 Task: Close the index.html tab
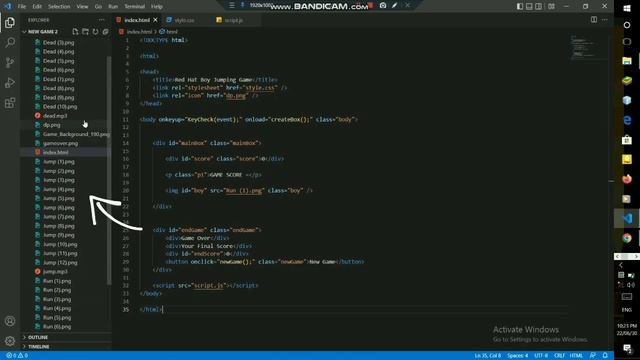[x=156, y=20]
